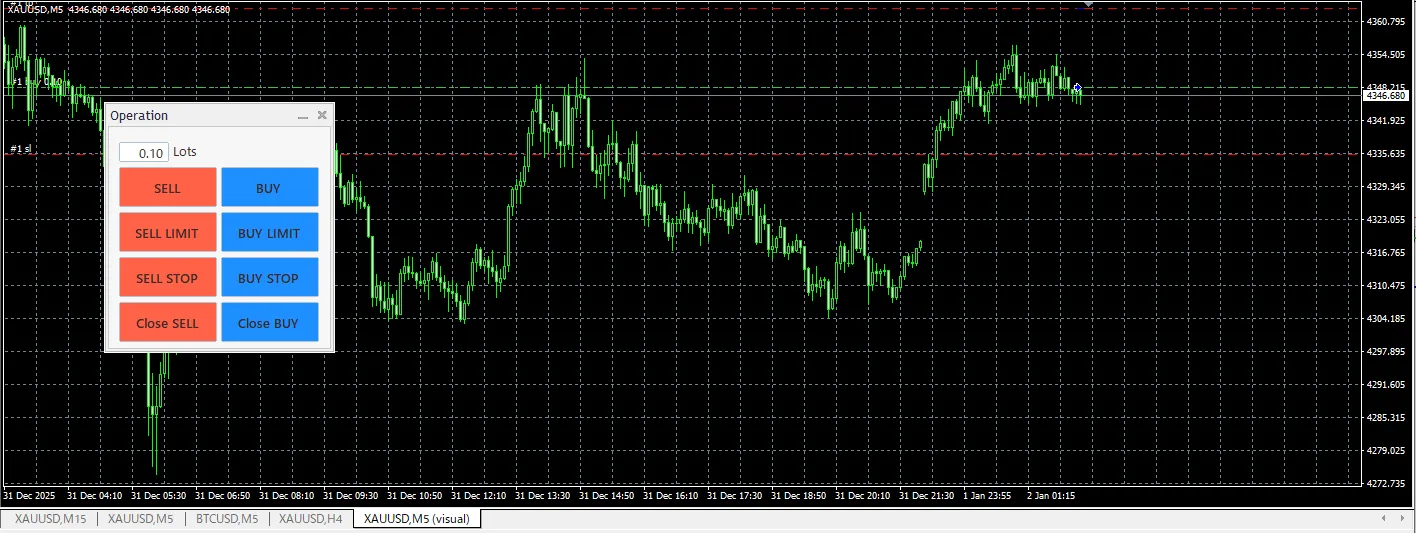Click the '31 Dec 2025' time label
The height and width of the screenshot is (533, 1416).
pyautogui.click(x=30, y=495)
